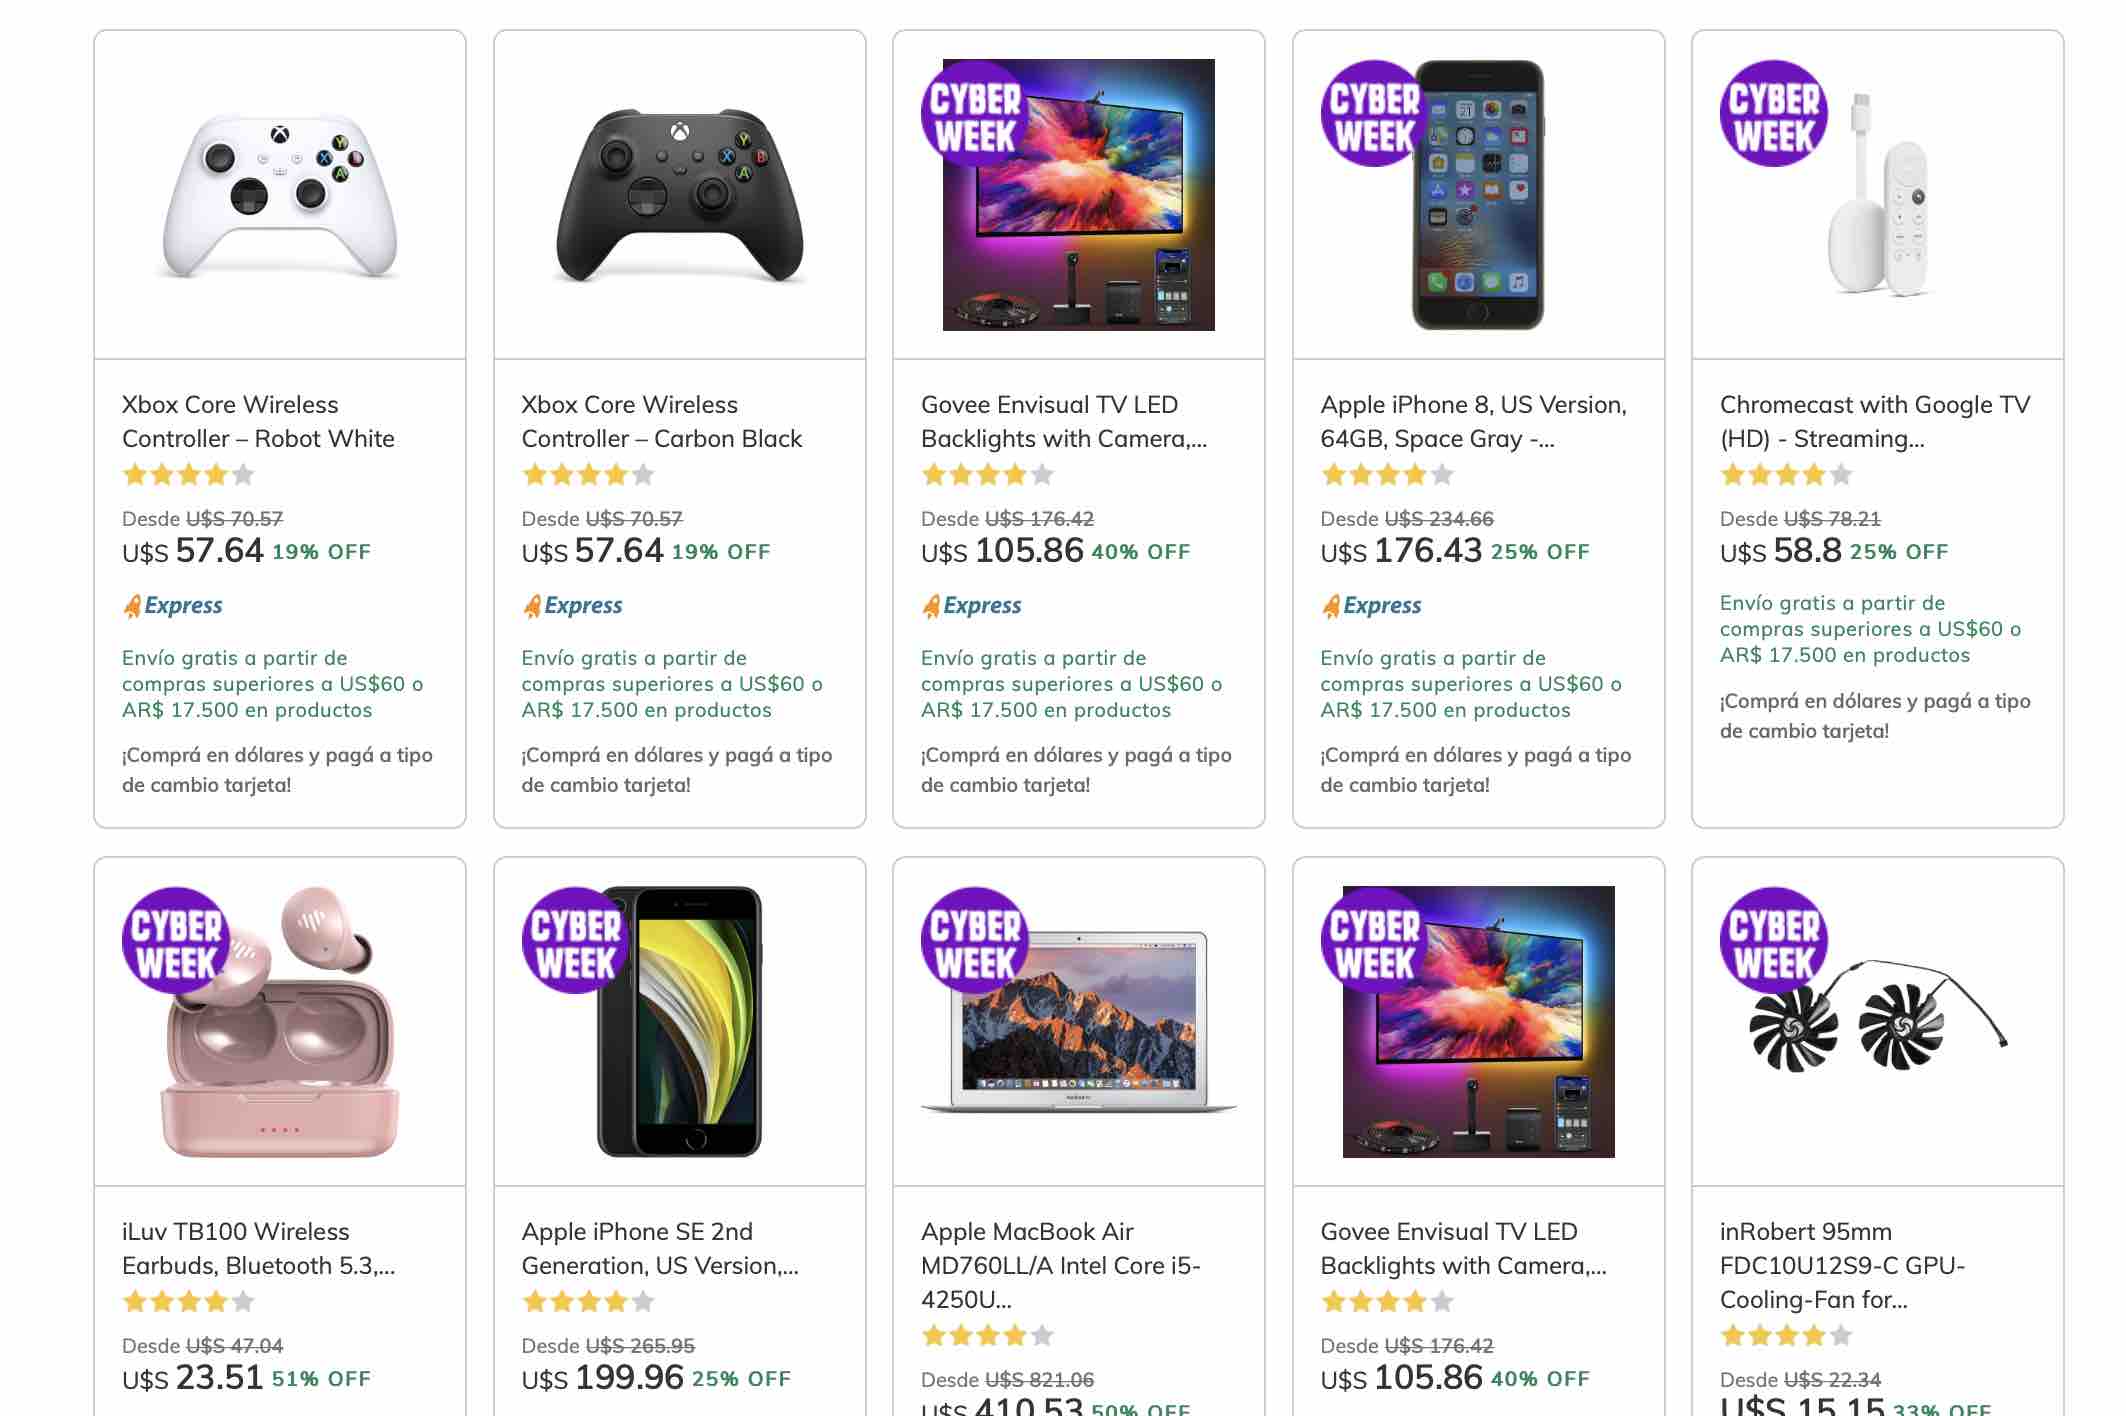The height and width of the screenshot is (1416, 2126).
Task: Click Cyber Week badge on MacBook Air
Action: pyautogui.click(x=975, y=941)
